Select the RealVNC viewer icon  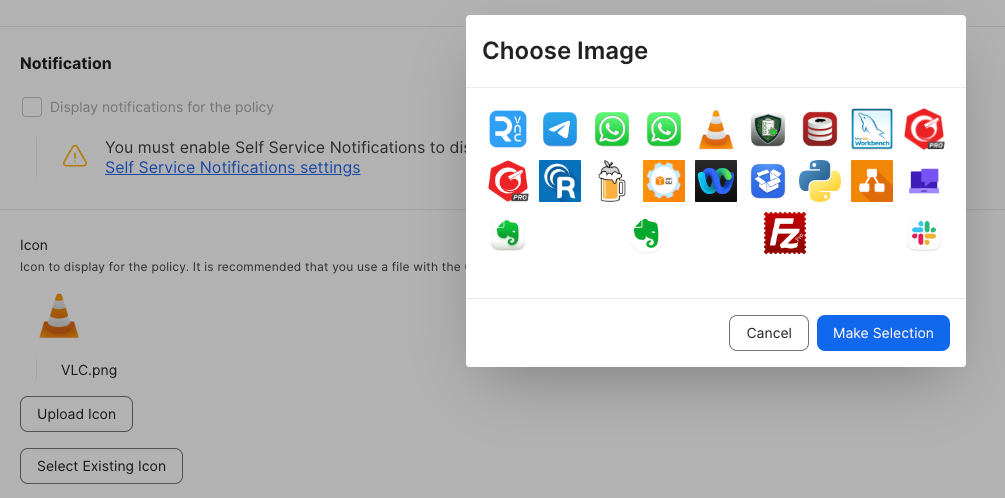(x=508, y=129)
